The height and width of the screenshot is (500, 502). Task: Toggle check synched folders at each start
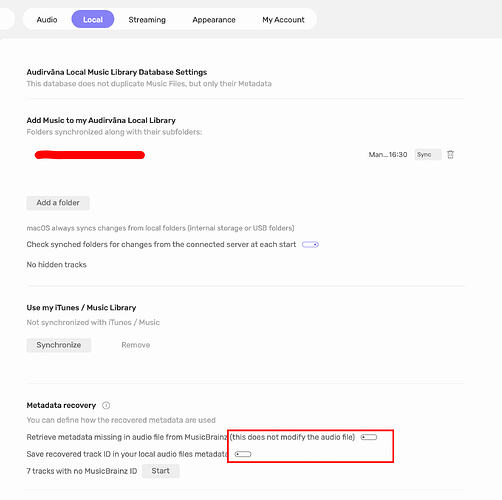310,245
